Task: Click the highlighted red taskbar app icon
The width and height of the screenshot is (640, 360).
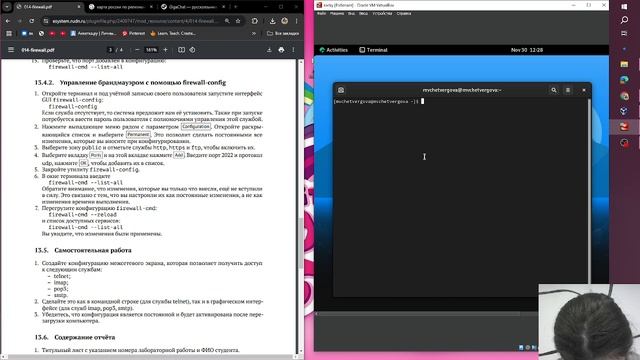Action: (624, 127)
